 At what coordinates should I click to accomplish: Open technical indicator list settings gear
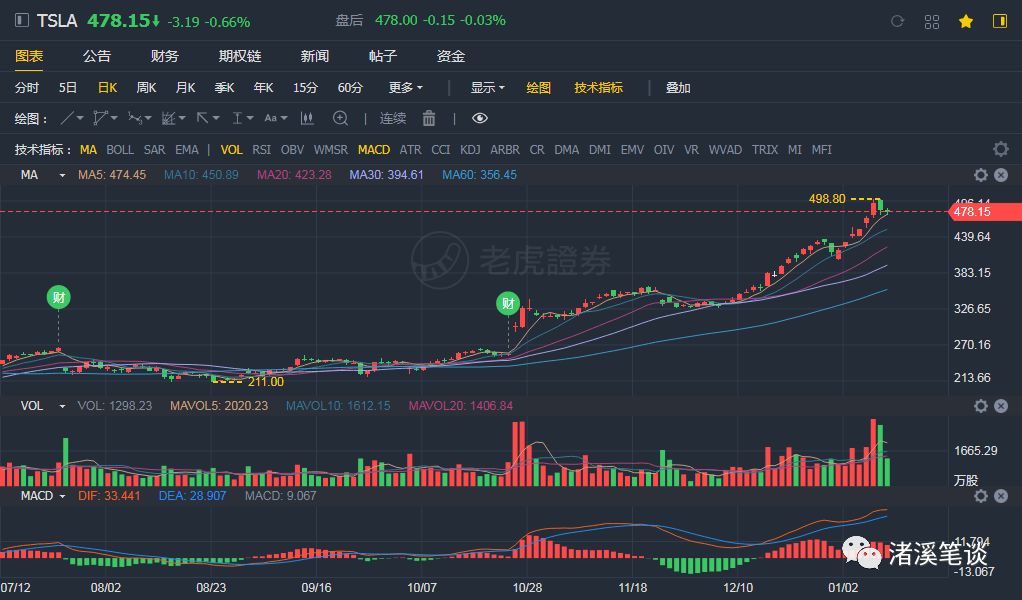[1001, 149]
